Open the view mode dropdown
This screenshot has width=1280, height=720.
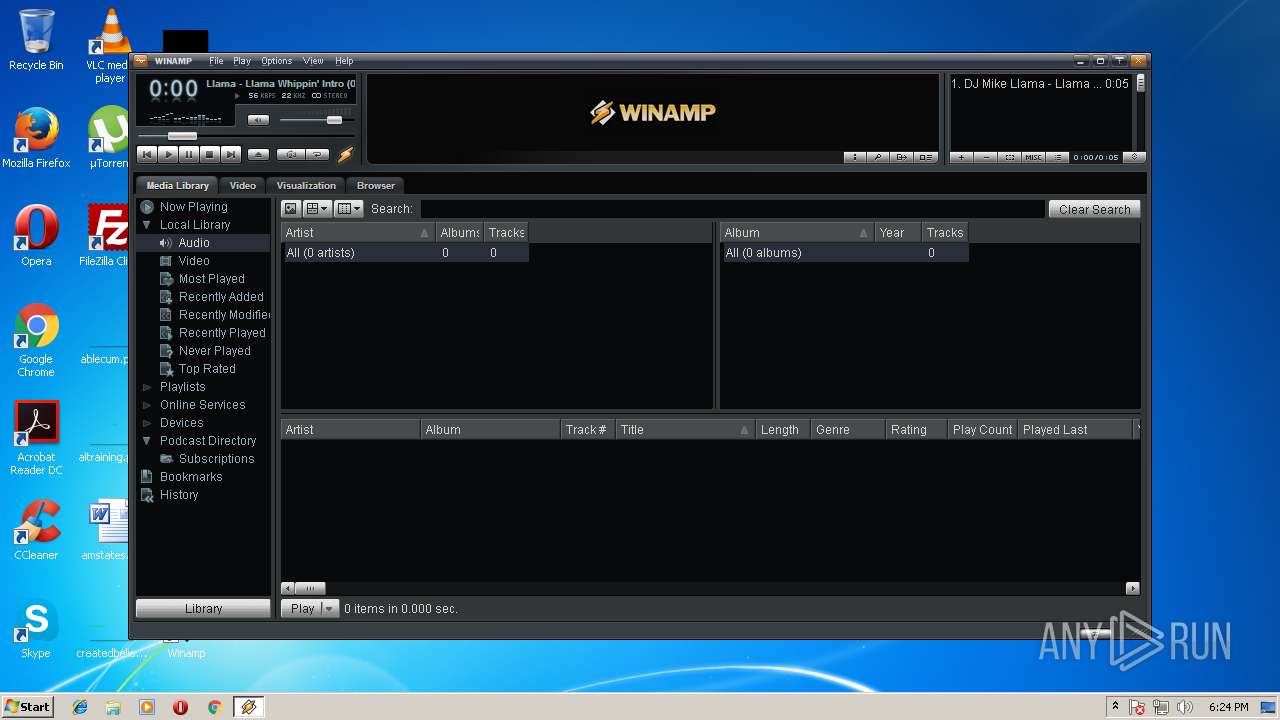[x=317, y=209]
